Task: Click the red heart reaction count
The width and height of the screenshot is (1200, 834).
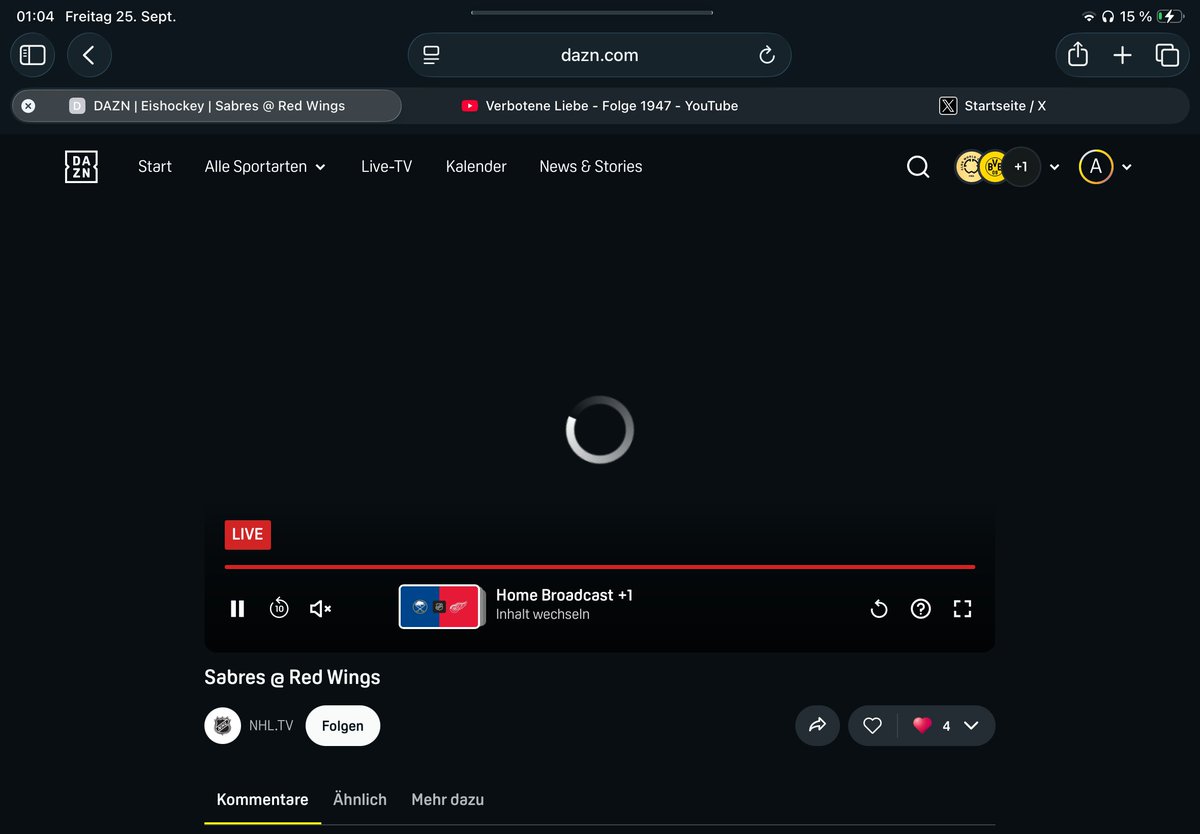Action: point(931,726)
